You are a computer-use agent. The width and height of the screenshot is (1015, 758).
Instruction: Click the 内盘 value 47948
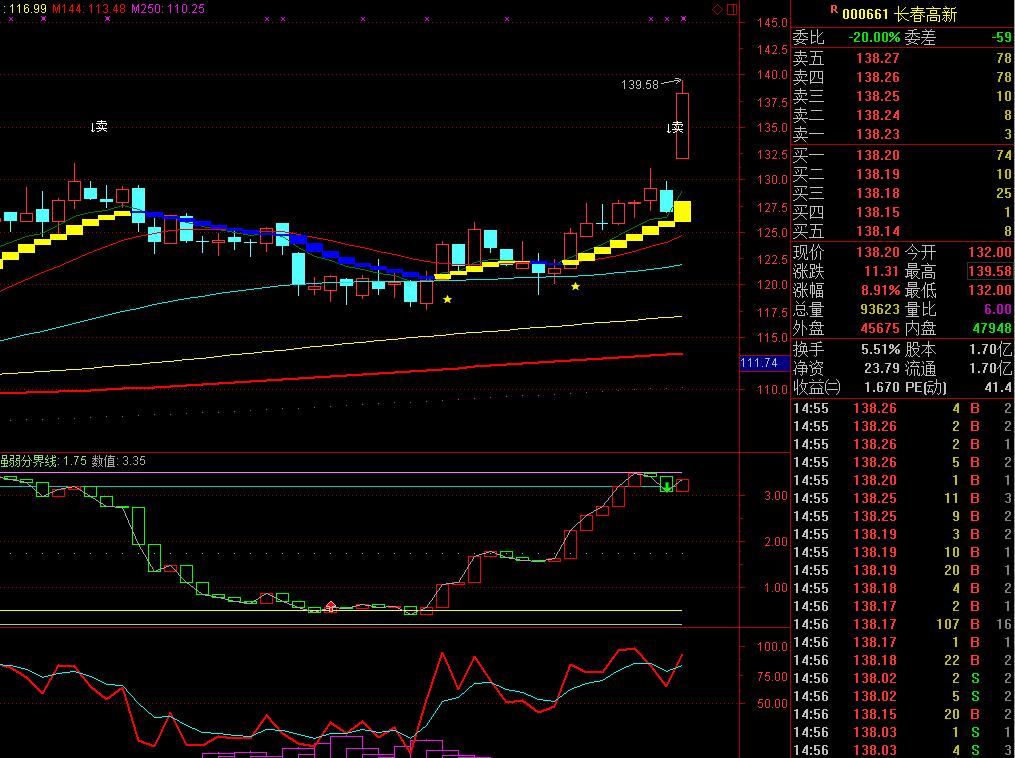tap(992, 328)
